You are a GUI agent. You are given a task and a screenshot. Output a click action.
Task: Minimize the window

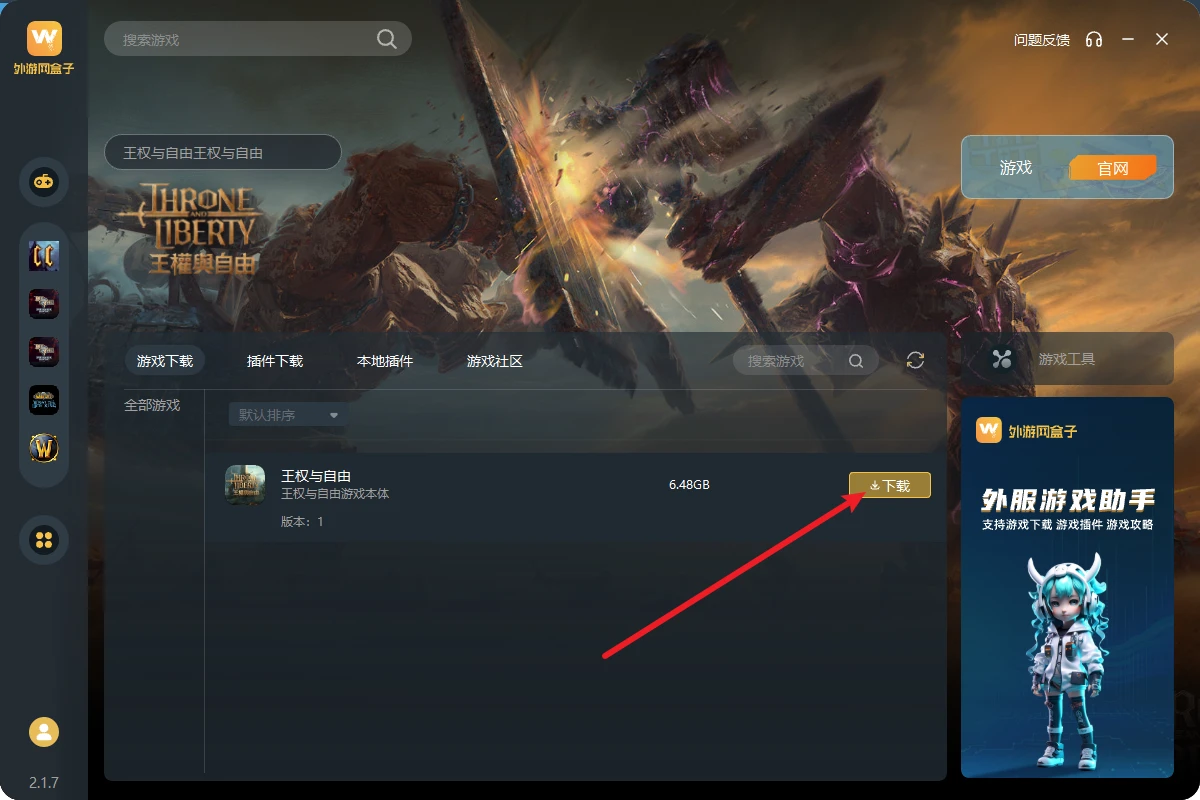1128,39
